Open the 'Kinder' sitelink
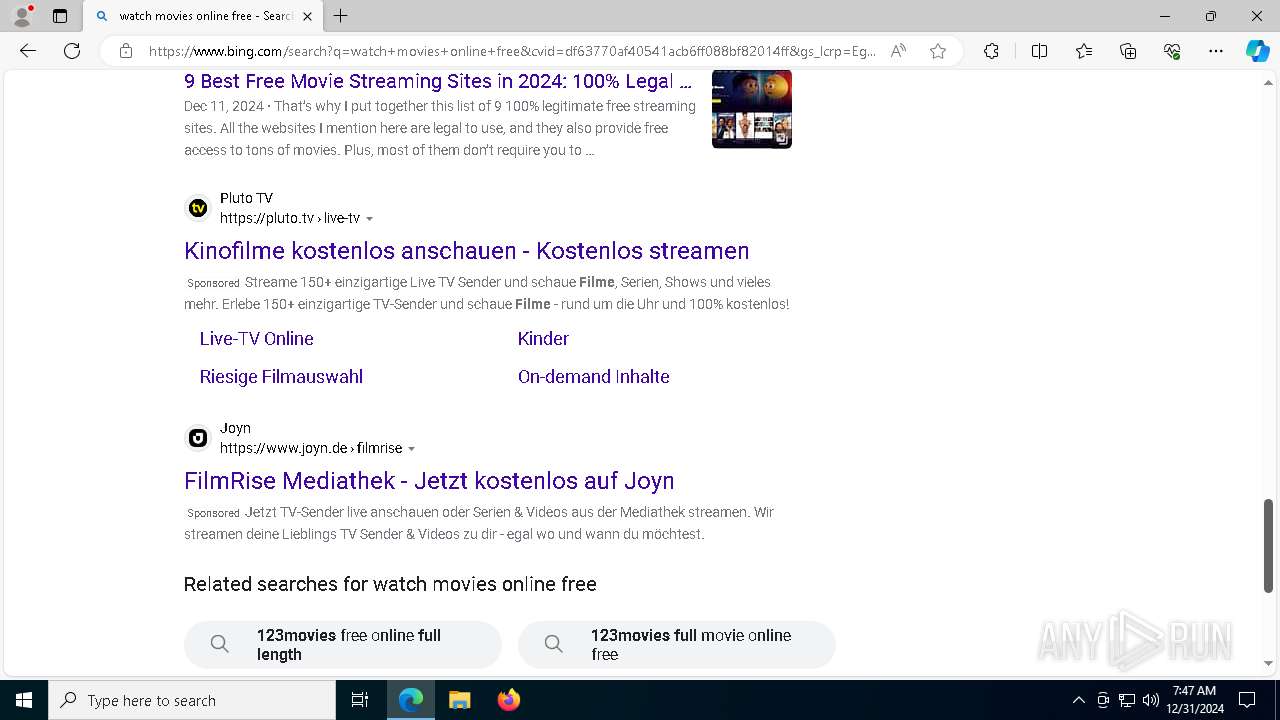This screenshot has height=720, width=1280. (x=543, y=339)
